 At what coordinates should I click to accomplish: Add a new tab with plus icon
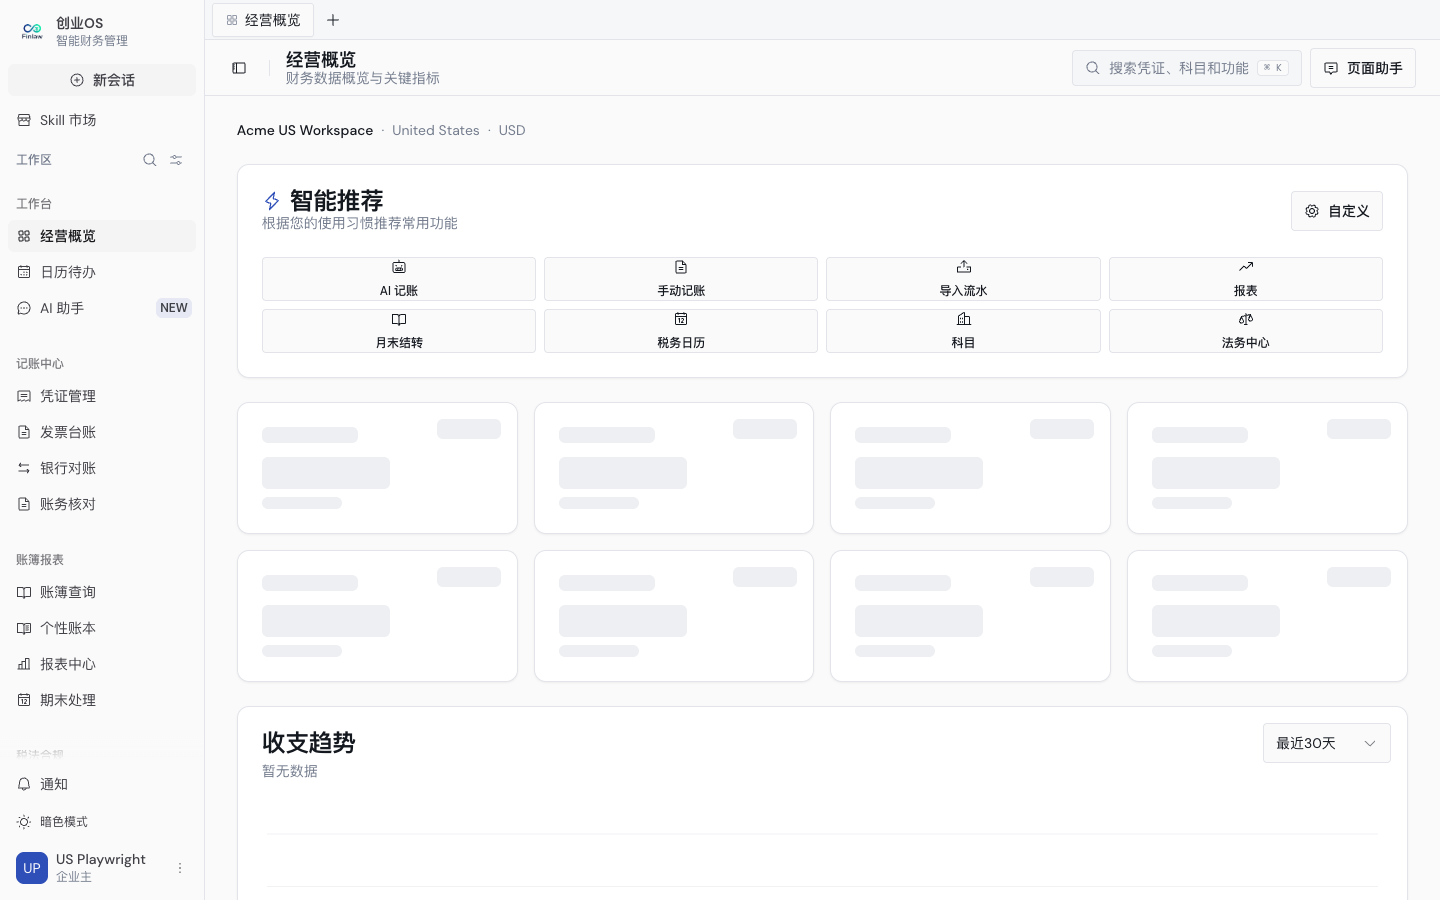tap(333, 20)
